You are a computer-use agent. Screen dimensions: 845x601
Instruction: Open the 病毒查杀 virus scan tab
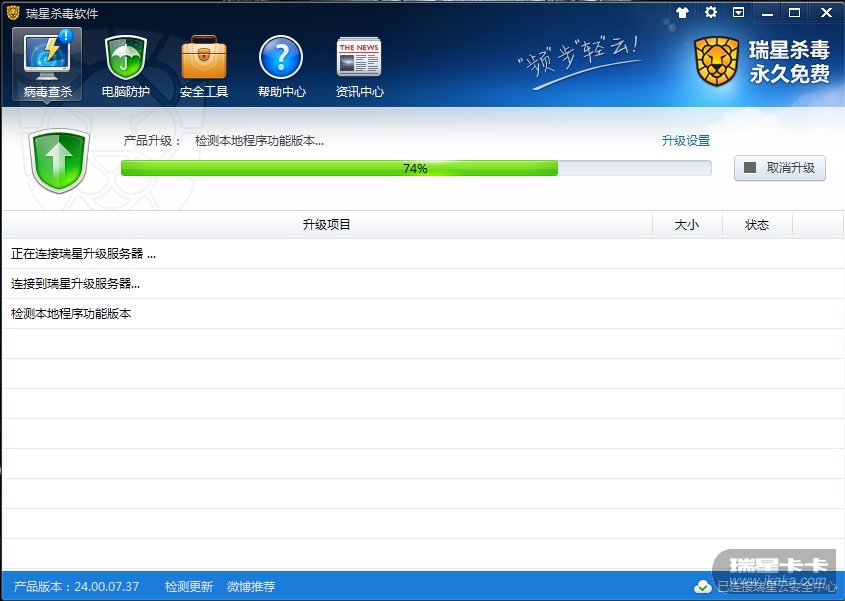[47, 64]
